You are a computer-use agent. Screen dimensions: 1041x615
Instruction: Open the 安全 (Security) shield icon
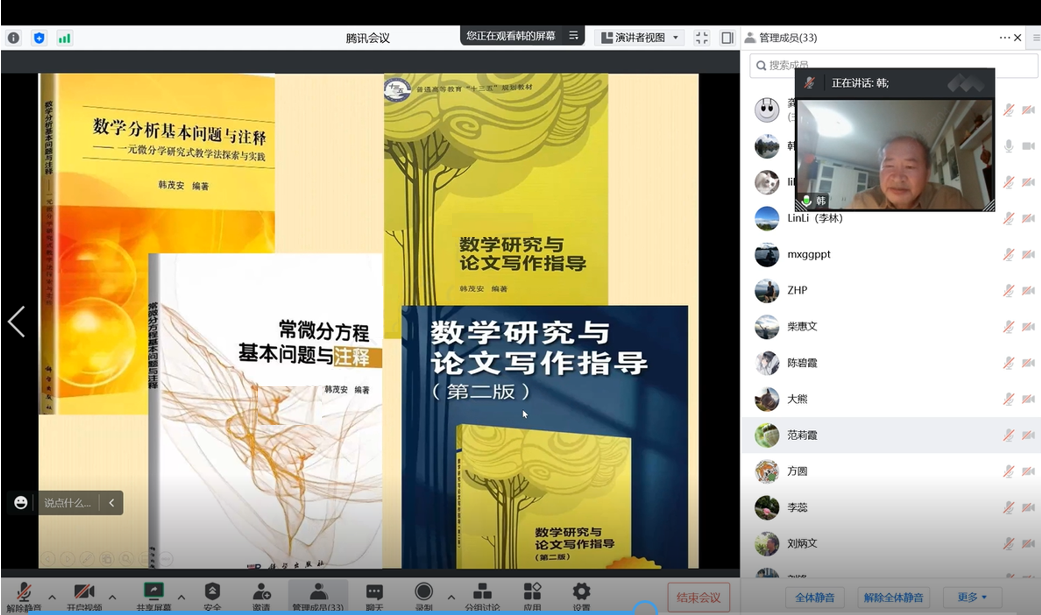(x=212, y=593)
